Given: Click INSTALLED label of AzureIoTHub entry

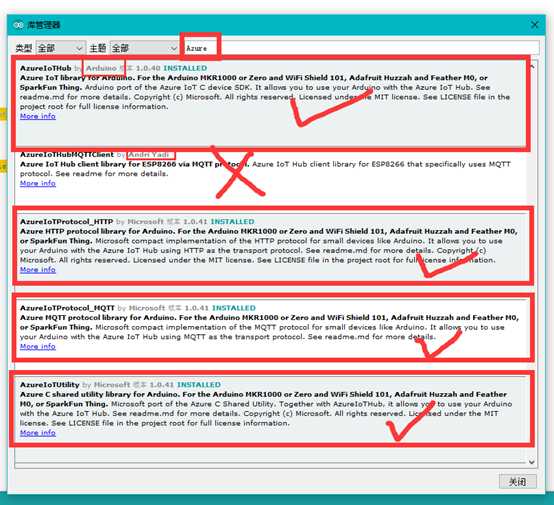Looking at the screenshot, I should click(x=185, y=68).
